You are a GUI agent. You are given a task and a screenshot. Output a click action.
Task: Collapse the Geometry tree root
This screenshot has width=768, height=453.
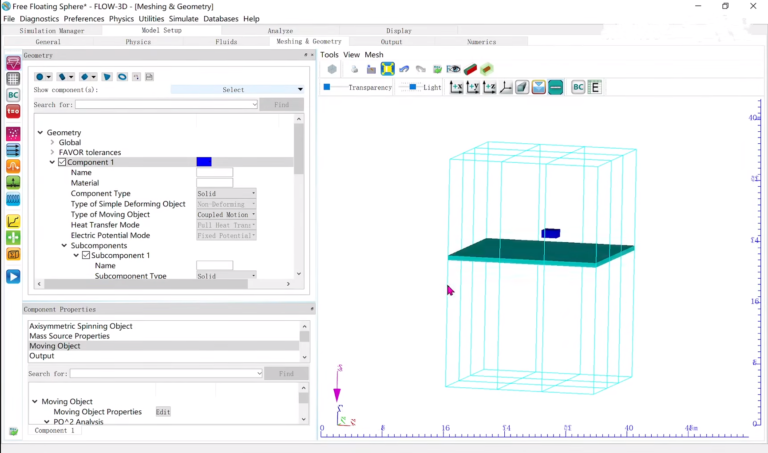point(40,132)
